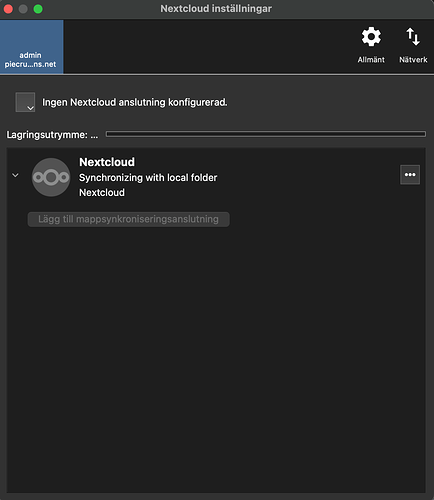Click the green zoom window button

(x=38, y=9)
